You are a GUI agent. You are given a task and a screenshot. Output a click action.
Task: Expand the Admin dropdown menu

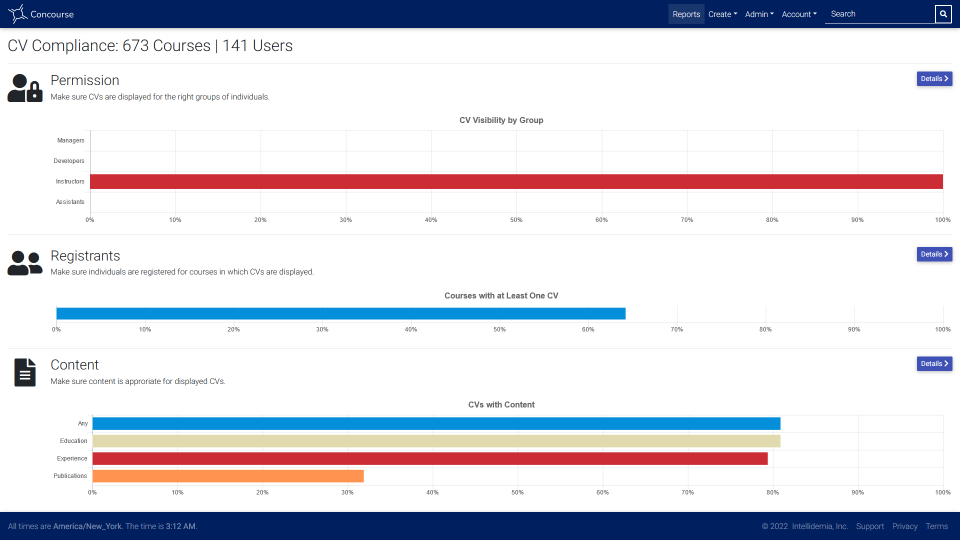click(x=759, y=14)
